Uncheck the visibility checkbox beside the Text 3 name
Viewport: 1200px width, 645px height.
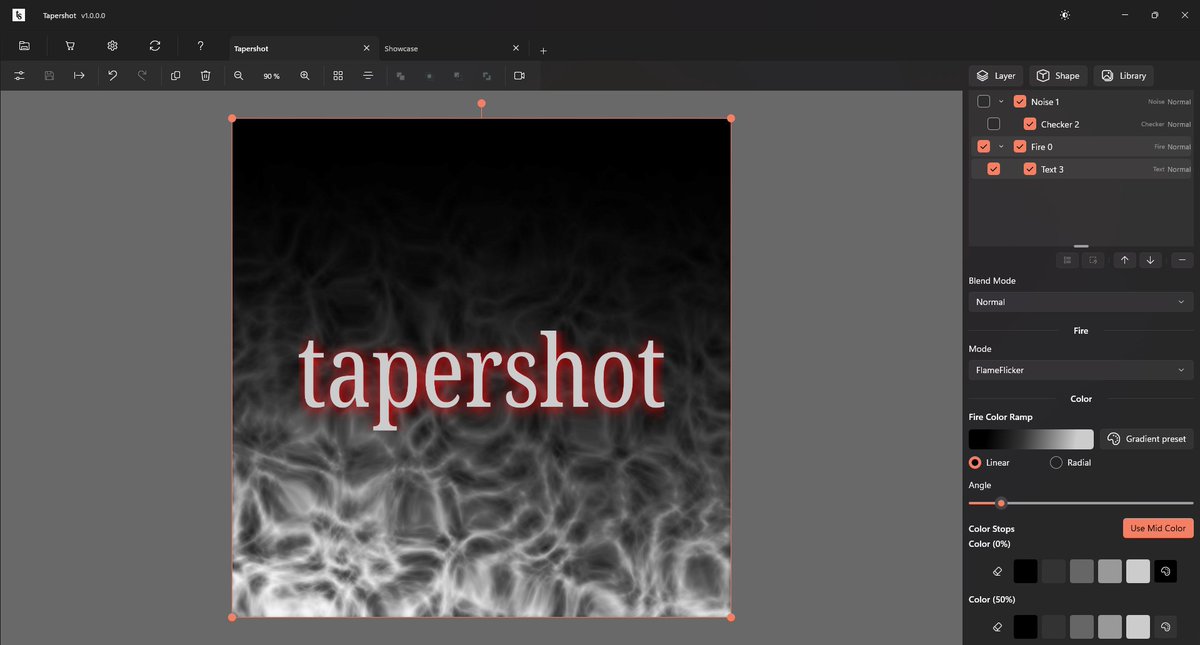tap(1030, 169)
